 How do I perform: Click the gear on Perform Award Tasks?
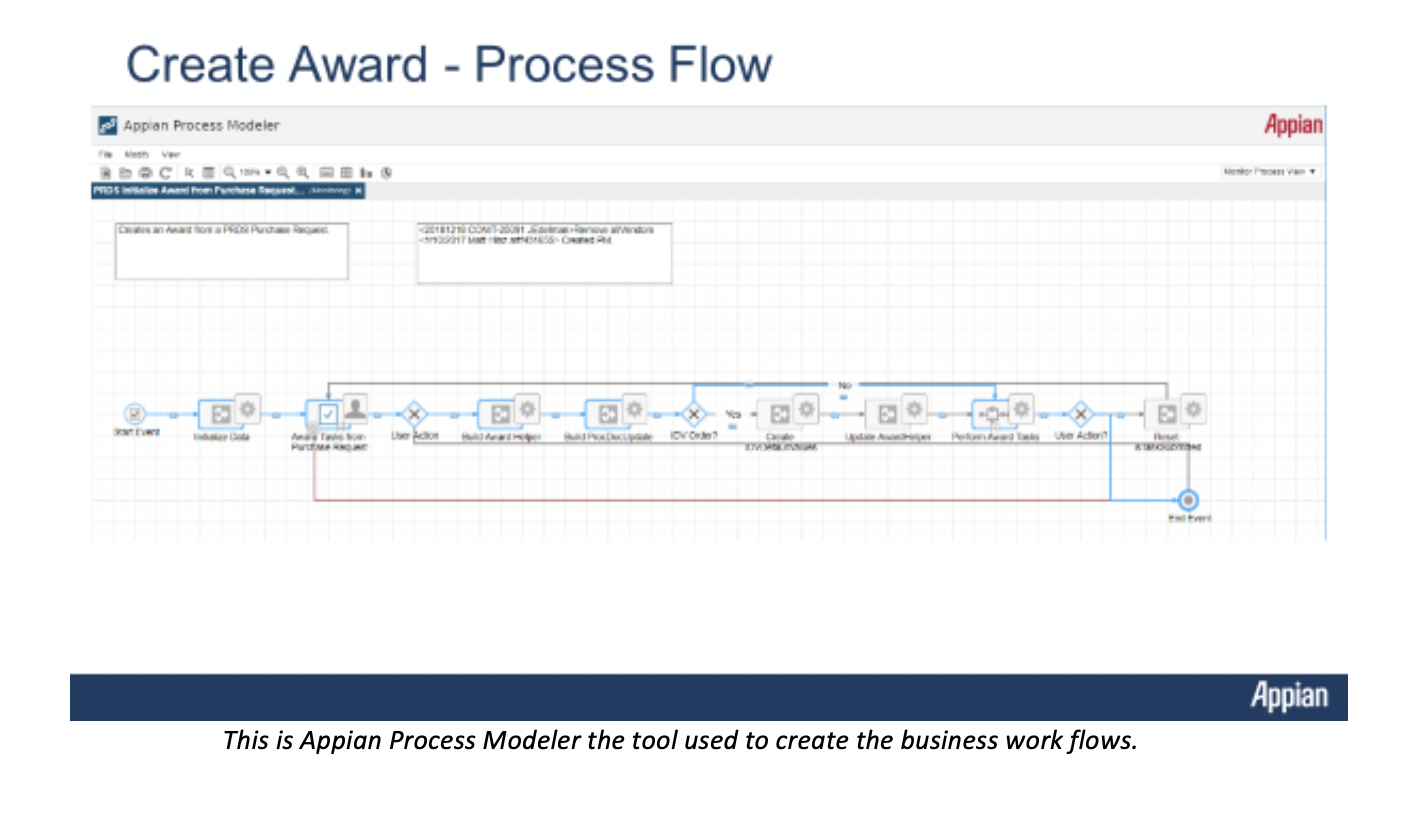tap(1021, 407)
